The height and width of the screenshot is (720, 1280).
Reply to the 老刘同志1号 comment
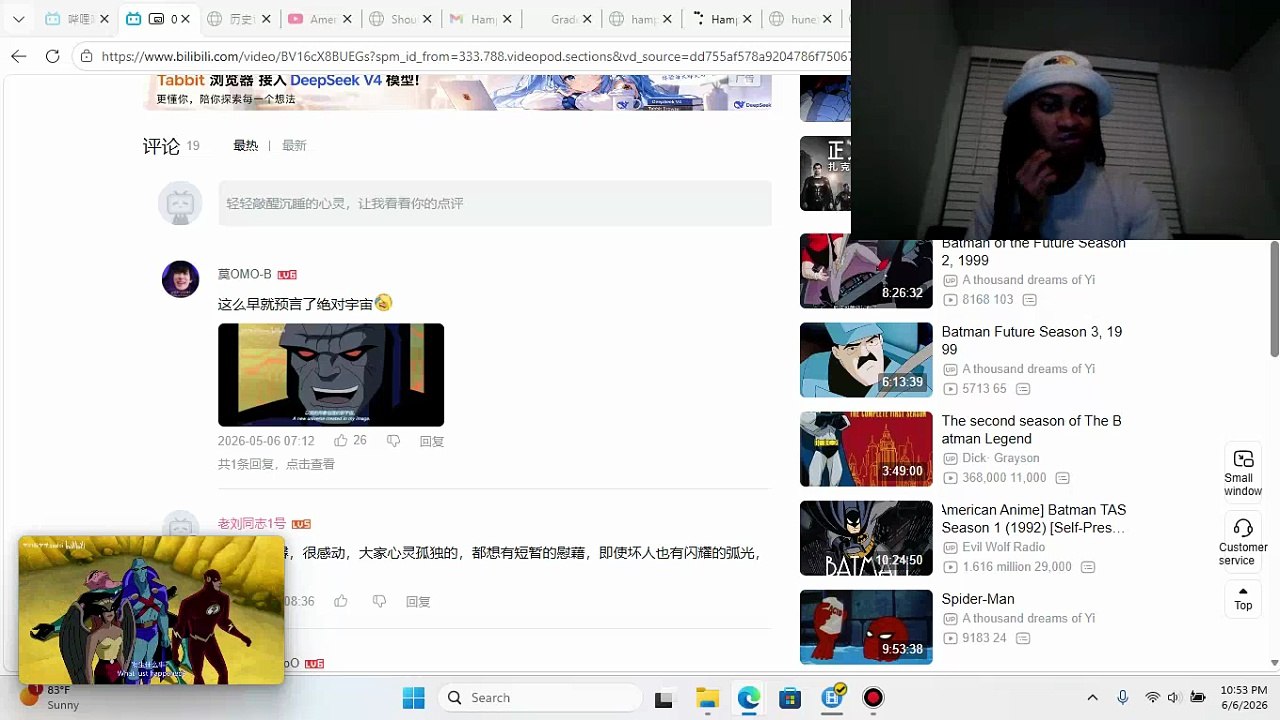418,601
